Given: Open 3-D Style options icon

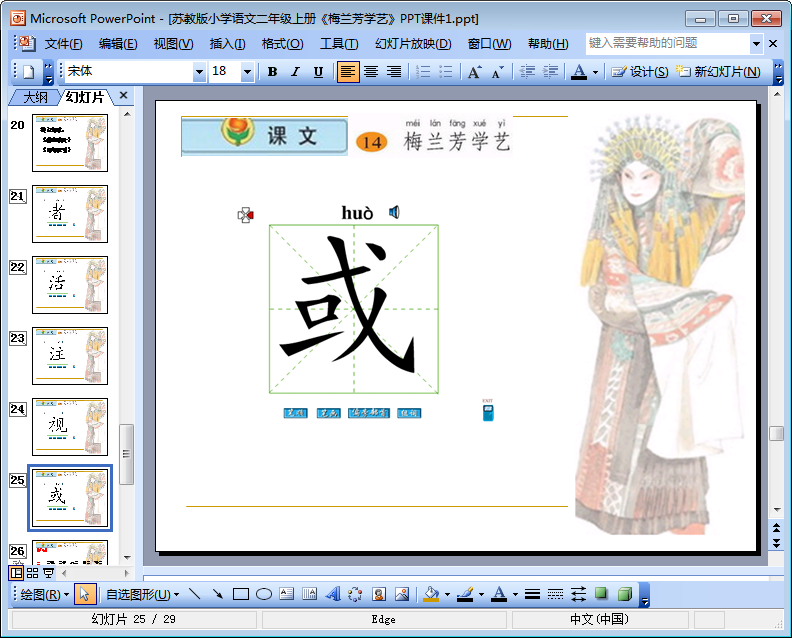Looking at the screenshot, I should click(x=625, y=594).
